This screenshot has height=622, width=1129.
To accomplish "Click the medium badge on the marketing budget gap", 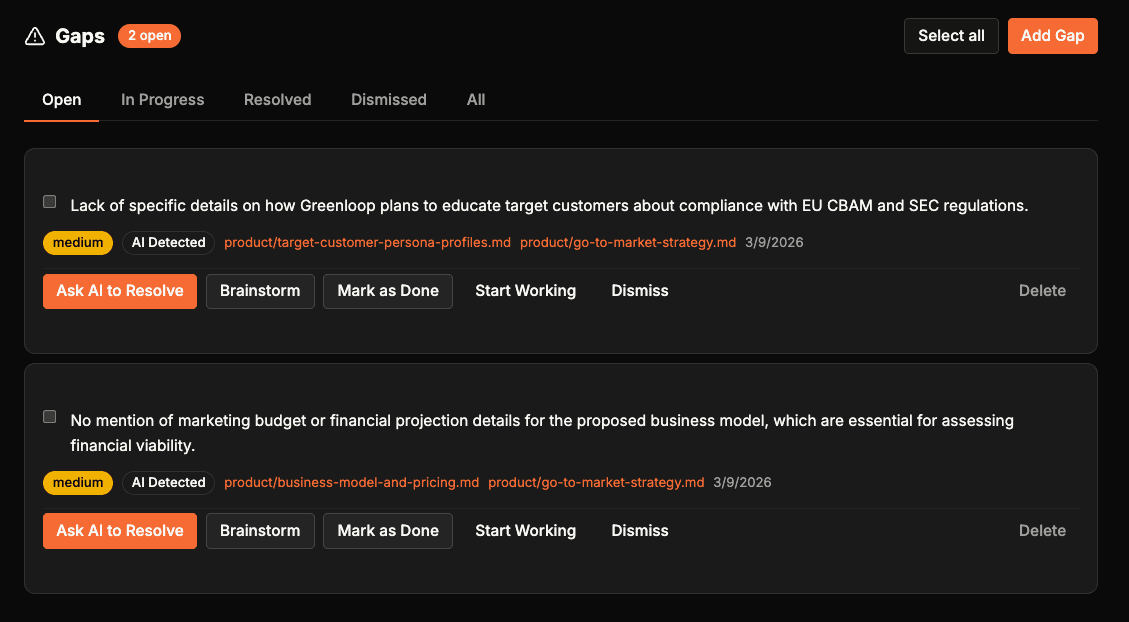I will 78,482.
